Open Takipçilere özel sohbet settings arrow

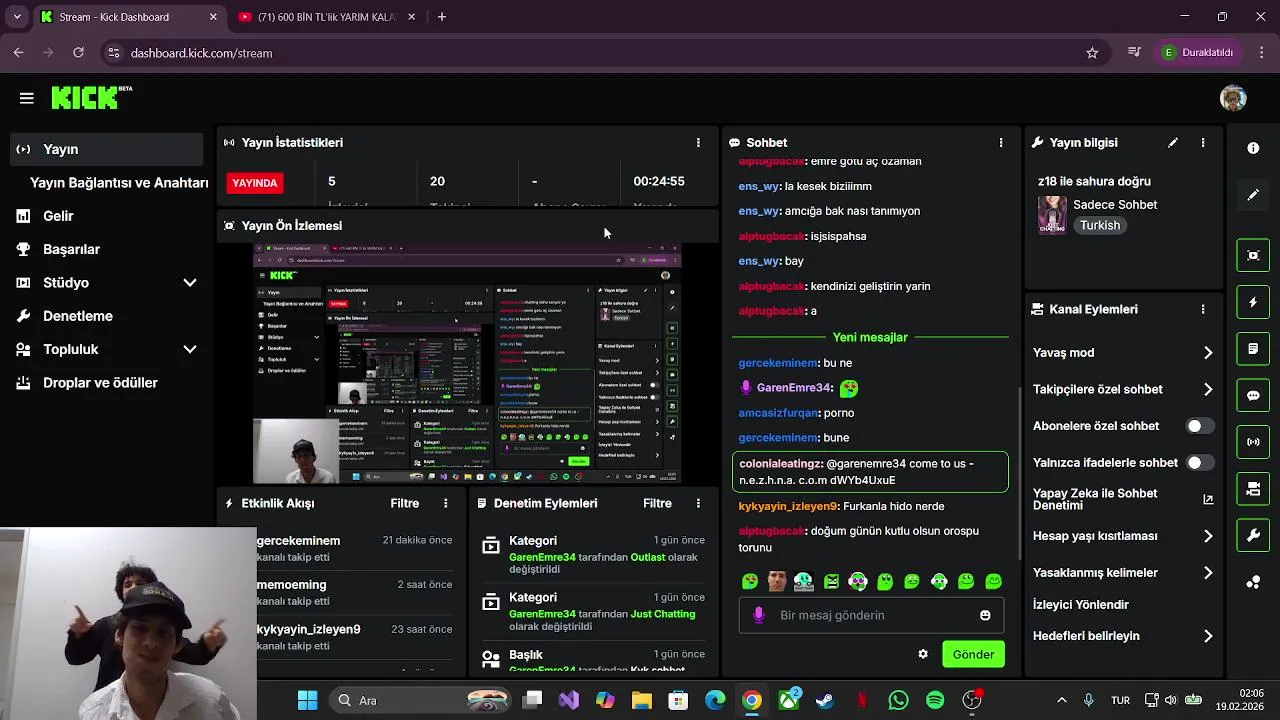1208,390
